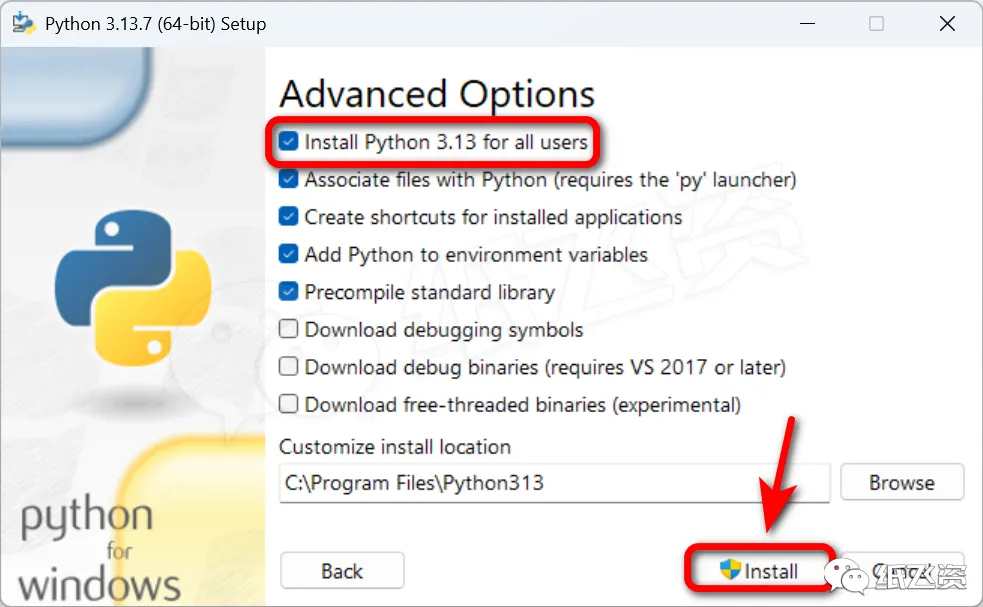Viewport: 983px width, 607px height.
Task: Click the Advanced Options heading
Action: 437,95
